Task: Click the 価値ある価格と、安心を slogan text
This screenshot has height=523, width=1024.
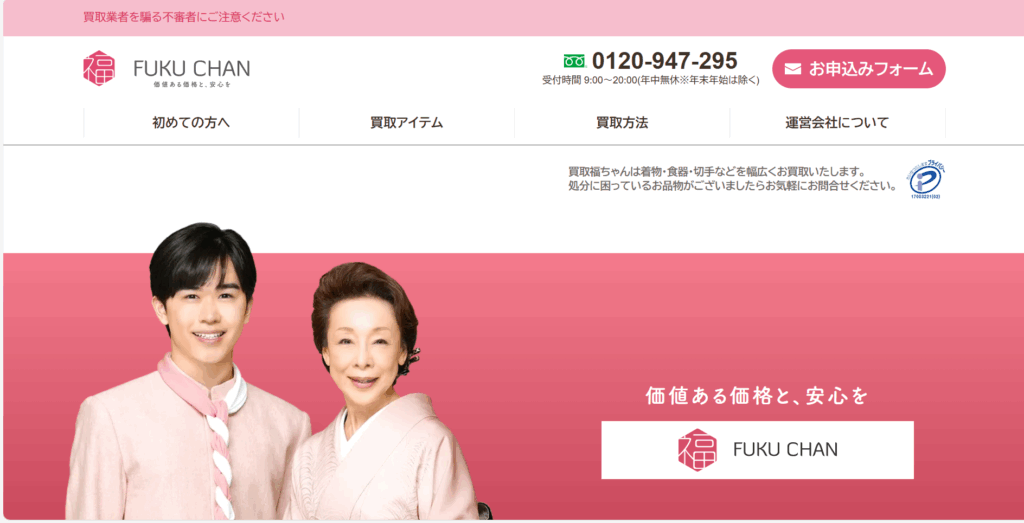Action: tap(757, 396)
